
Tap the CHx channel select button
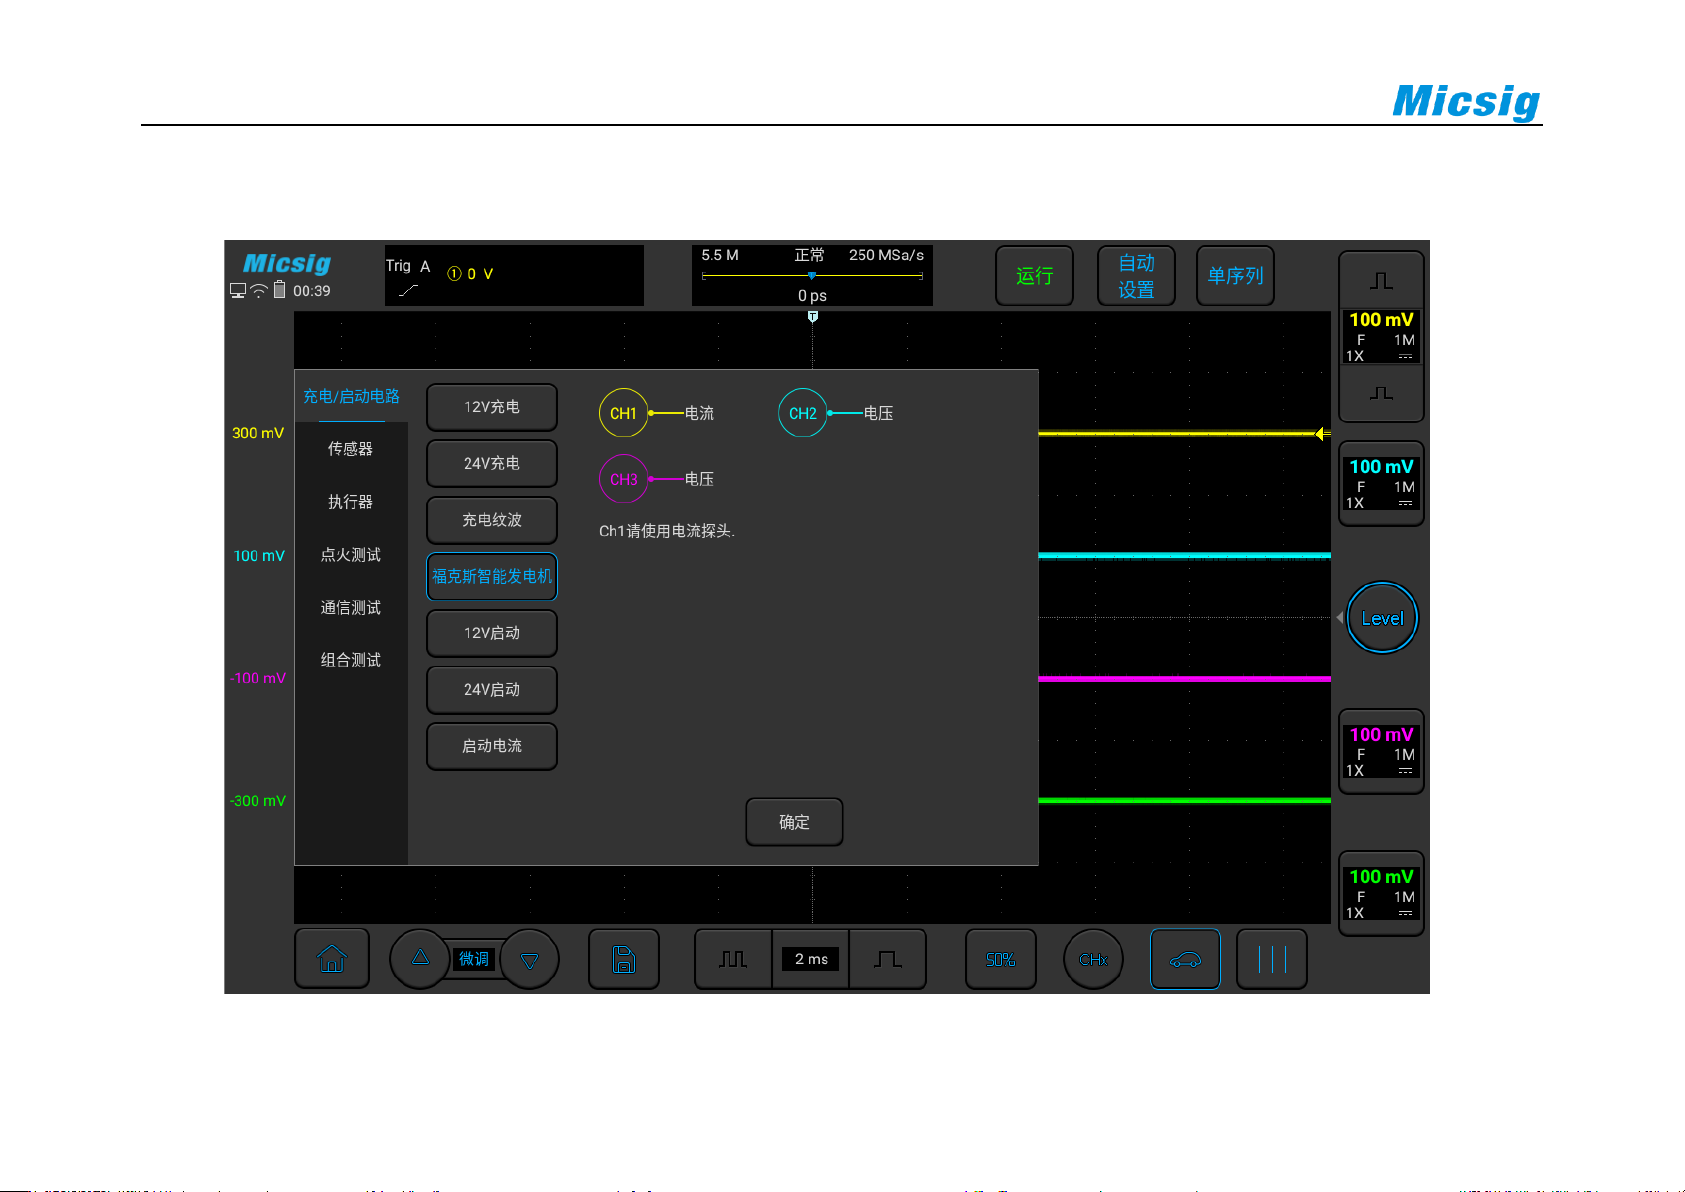[x=1093, y=959]
